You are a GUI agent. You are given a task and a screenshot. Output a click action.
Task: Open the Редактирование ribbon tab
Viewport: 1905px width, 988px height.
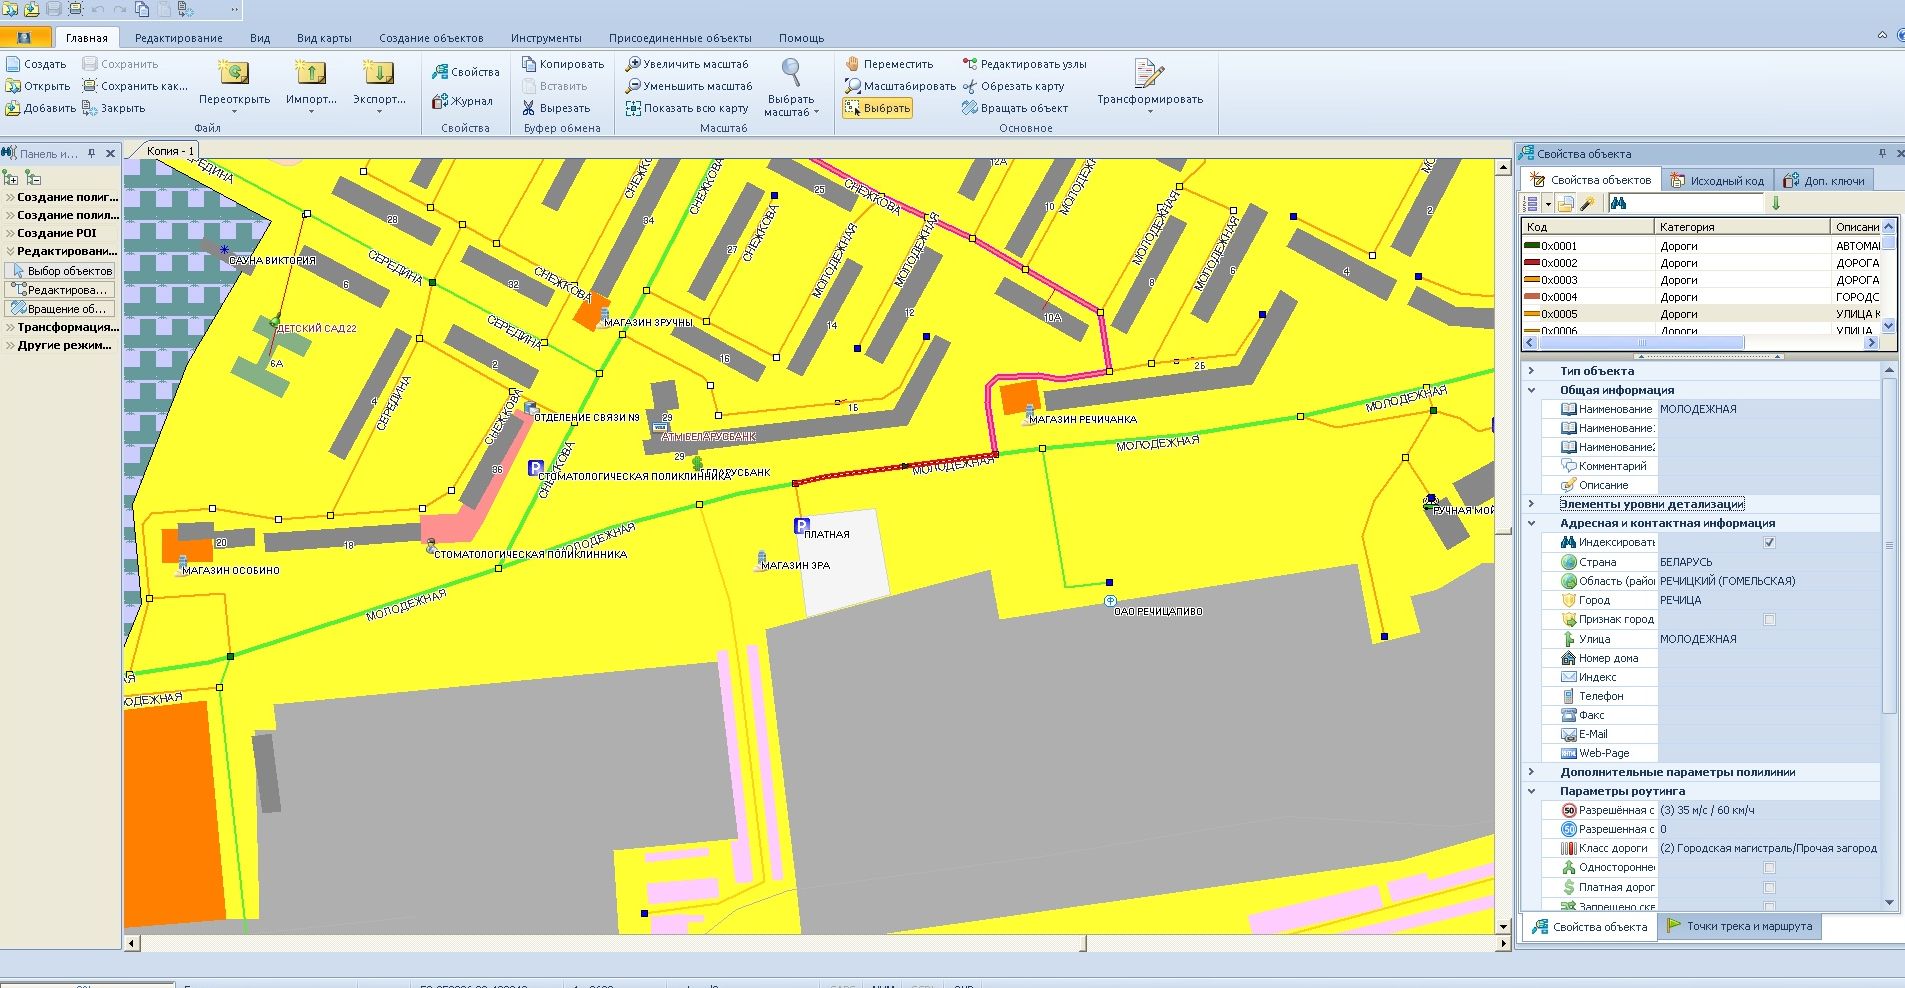[x=178, y=38]
